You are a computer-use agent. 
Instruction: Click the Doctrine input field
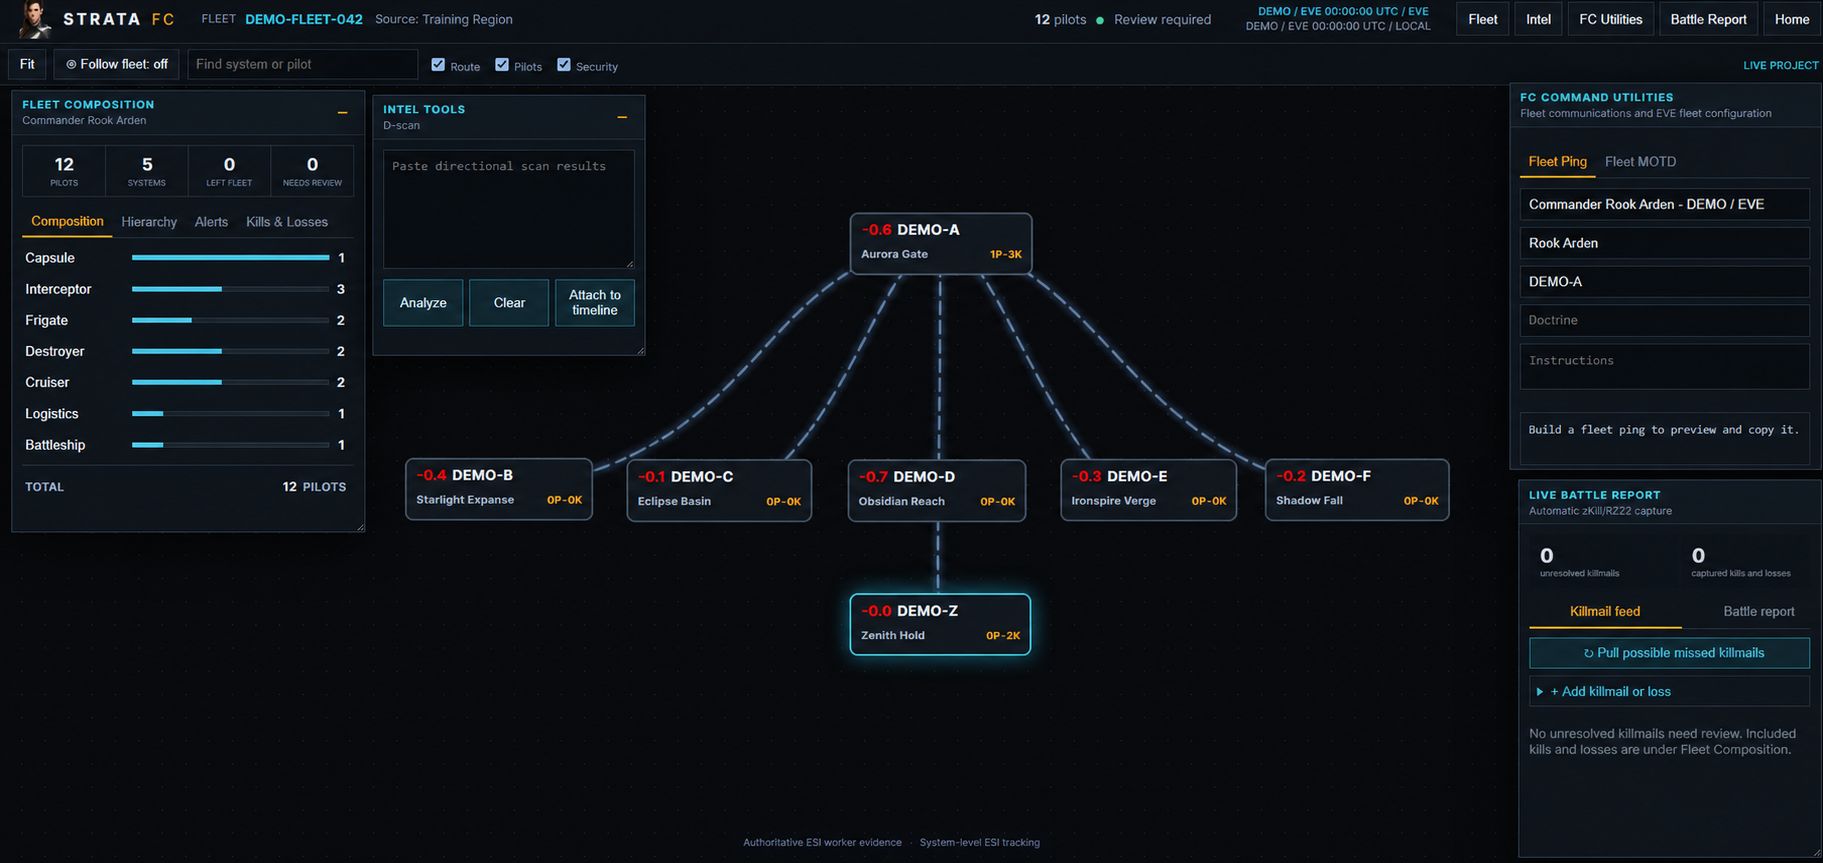[x=1664, y=320]
